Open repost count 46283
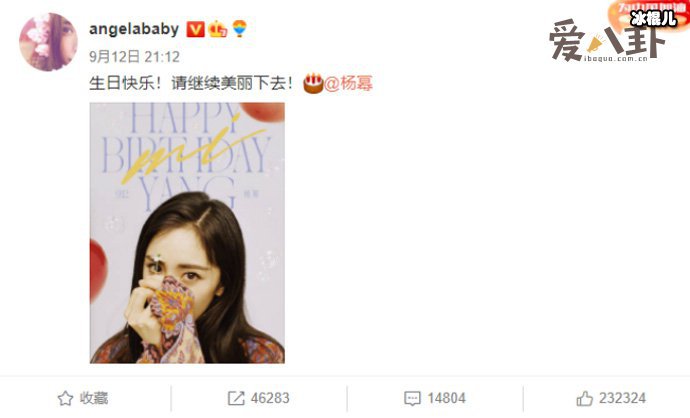Image resolution: width=690 pixels, height=418 pixels. click(270, 398)
